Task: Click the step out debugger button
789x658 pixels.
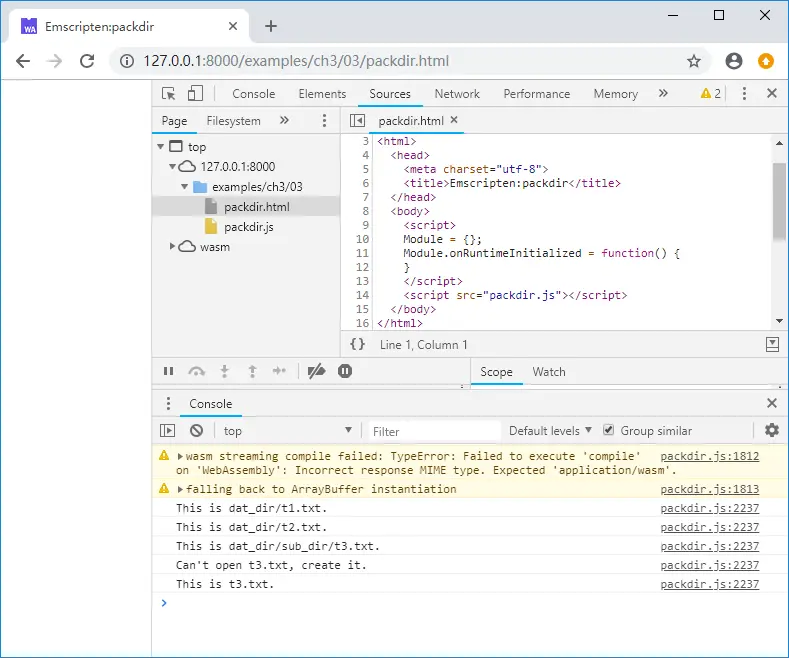Action: (252, 371)
